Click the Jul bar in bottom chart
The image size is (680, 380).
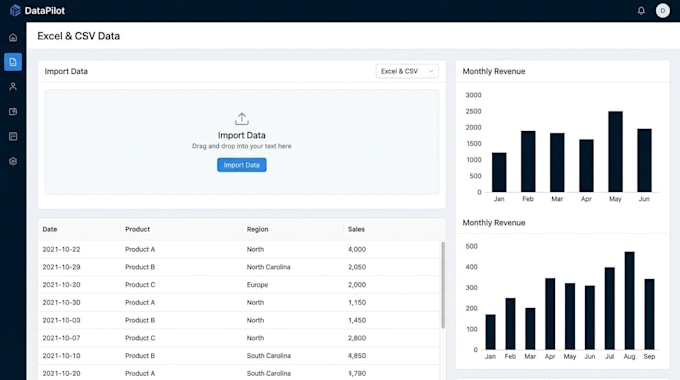[x=609, y=308]
